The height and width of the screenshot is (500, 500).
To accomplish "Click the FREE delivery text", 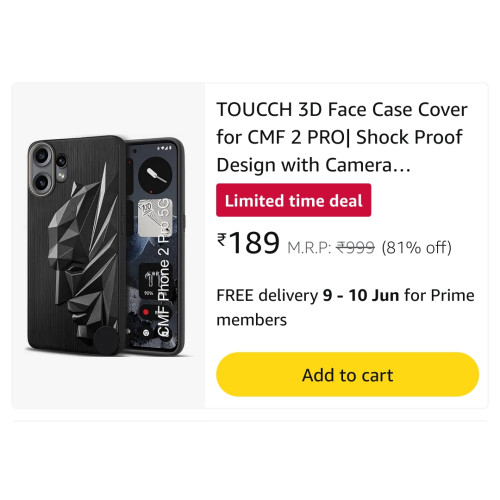I will click(267, 296).
